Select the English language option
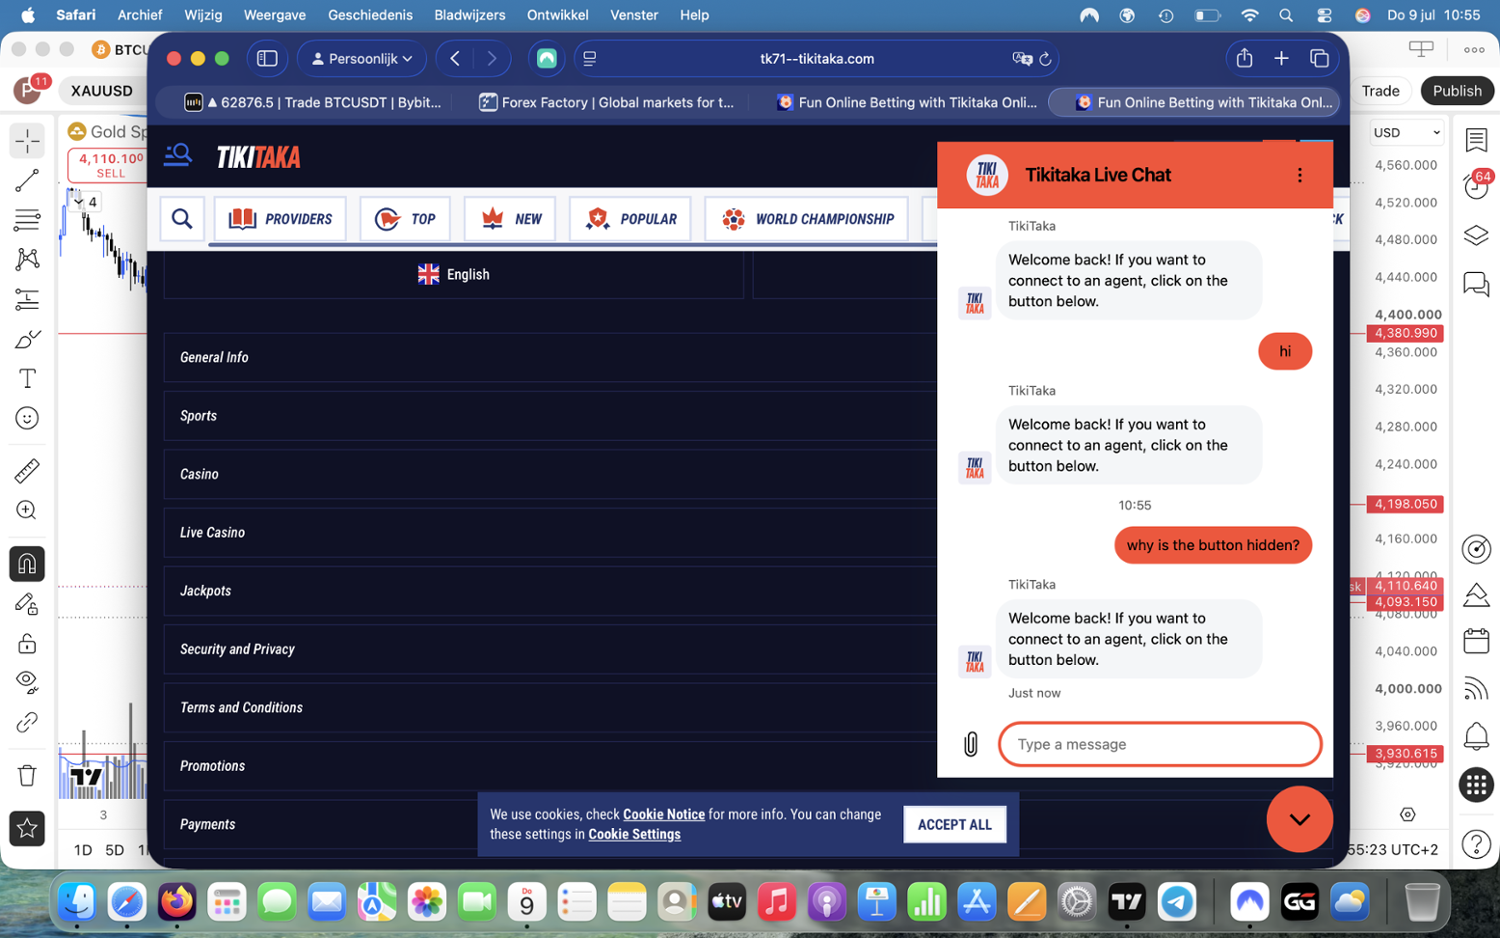1500x938 pixels. [x=454, y=274]
